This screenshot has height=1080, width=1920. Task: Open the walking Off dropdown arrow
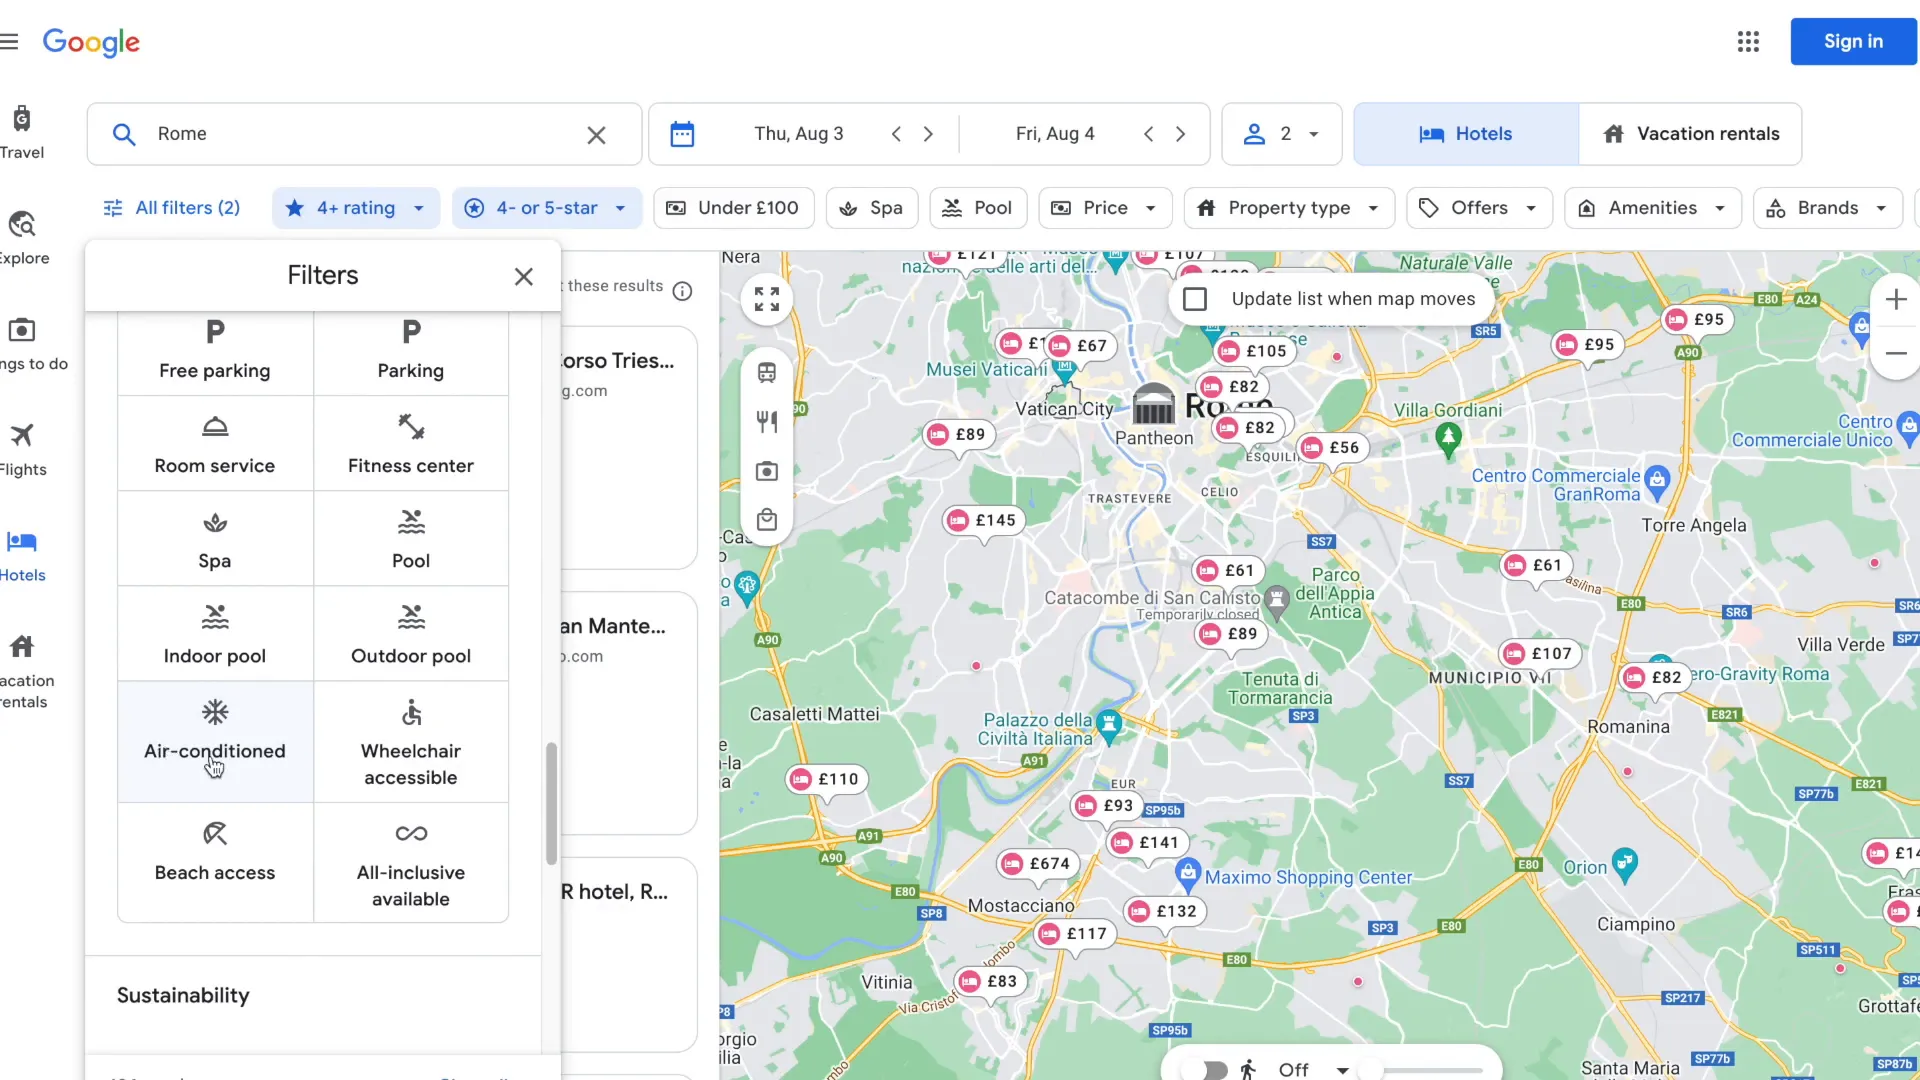(x=1343, y=1070)
